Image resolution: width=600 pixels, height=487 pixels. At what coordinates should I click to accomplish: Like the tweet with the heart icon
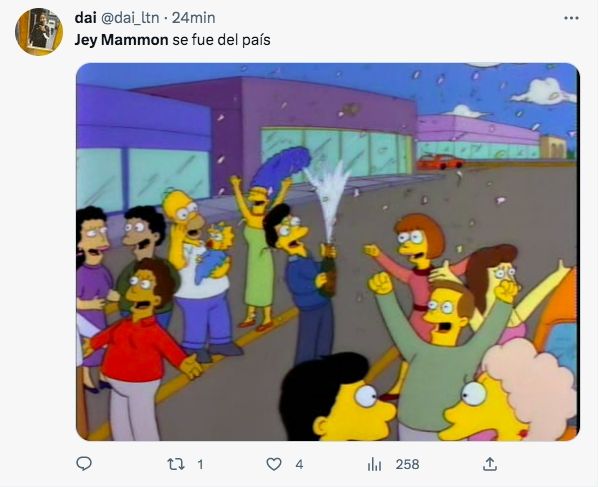pyautogui.click(x=274, y=464)
